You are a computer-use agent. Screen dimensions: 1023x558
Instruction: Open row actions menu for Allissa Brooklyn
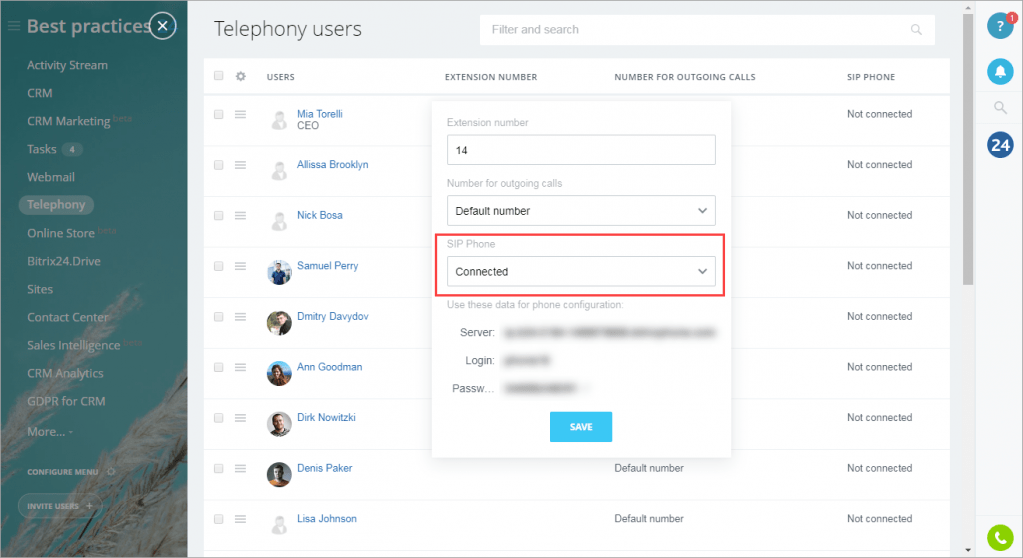pyautogui.click(x=240, y=165)
